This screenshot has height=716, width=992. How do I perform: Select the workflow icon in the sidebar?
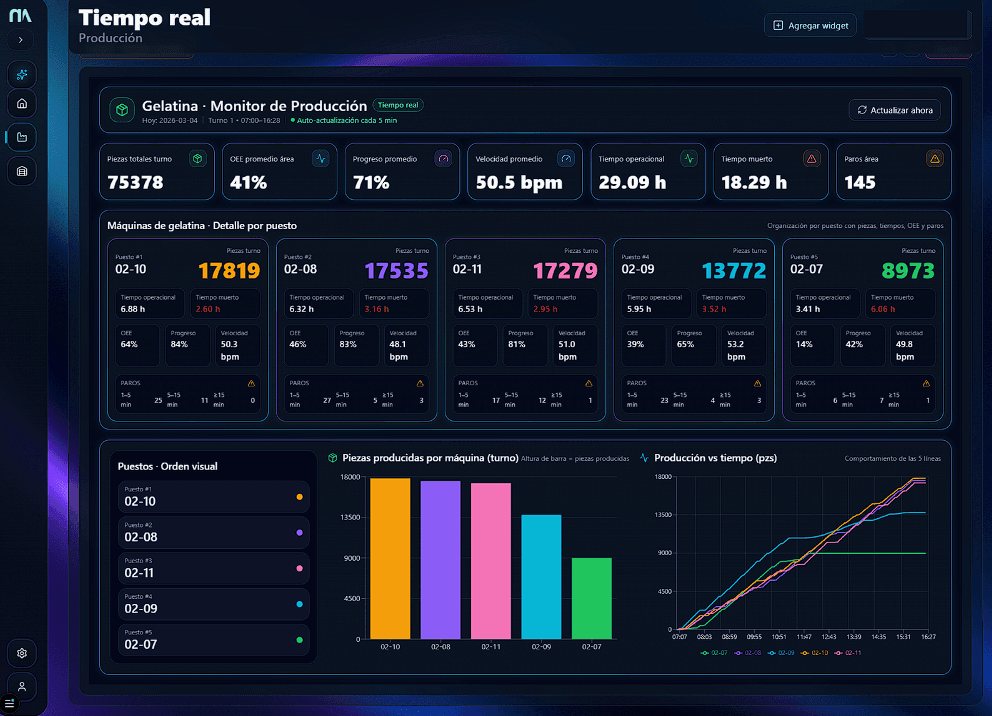point(21,73)
